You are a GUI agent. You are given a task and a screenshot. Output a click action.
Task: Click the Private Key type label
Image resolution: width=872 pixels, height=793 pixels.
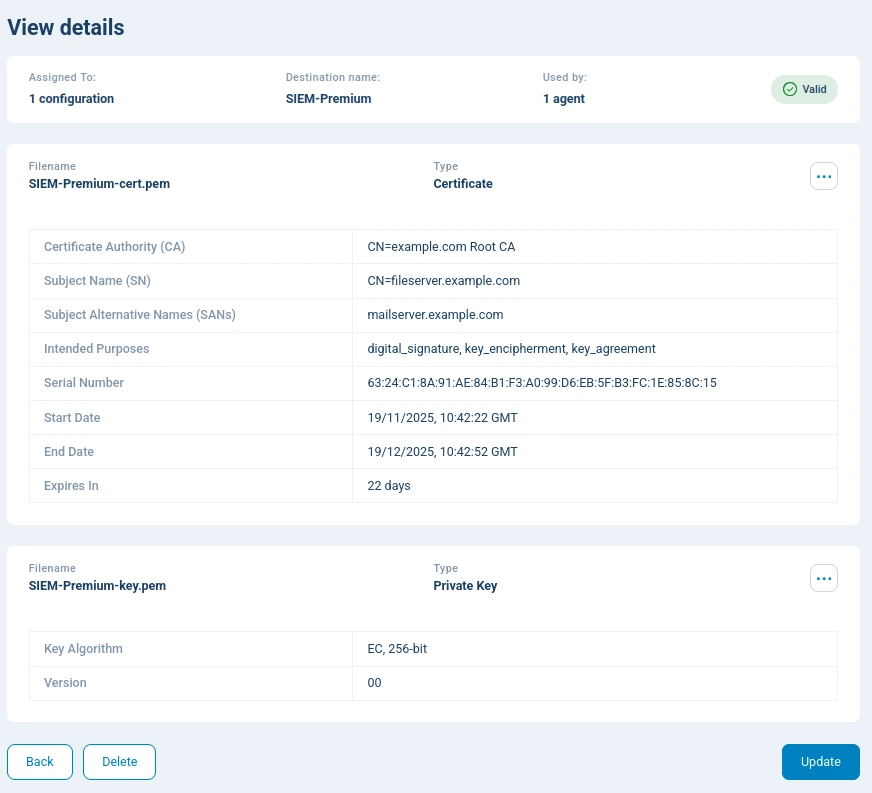click(x=465, y=586)
